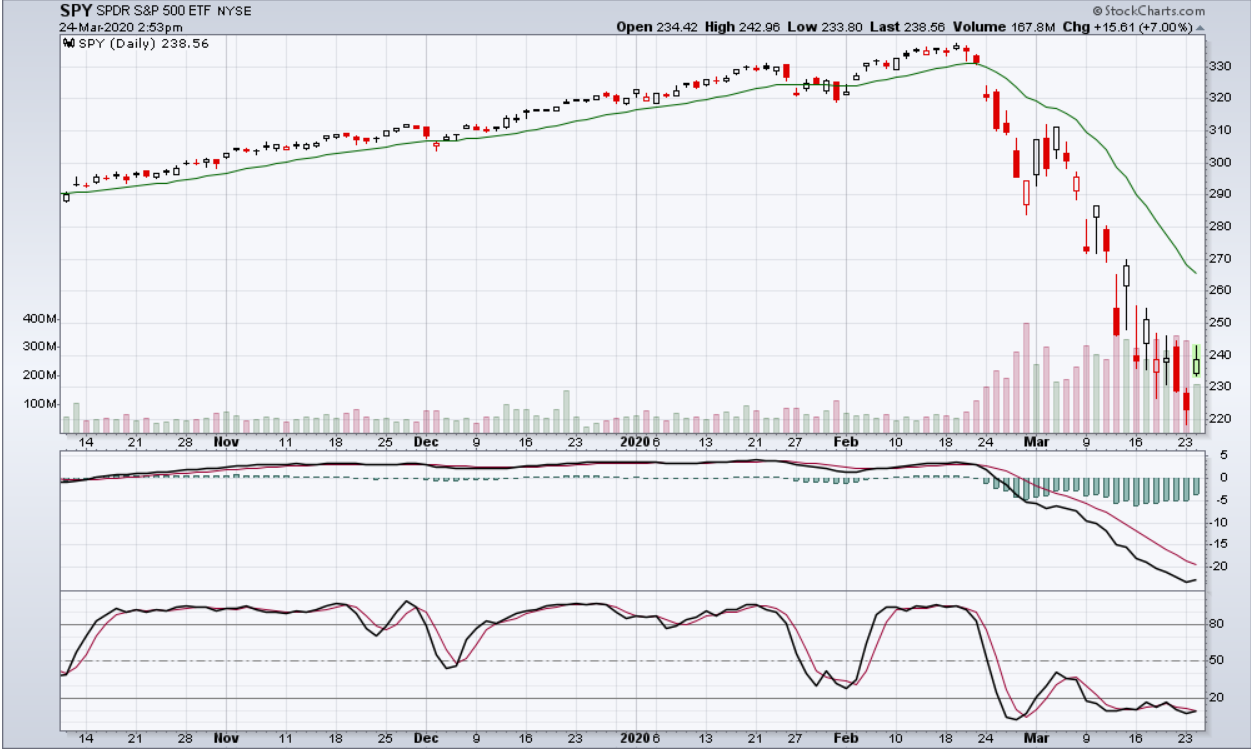Select the 'SPDR S&P 500 ETF' title text
The height and width of the screenshot is (749, 1251).
point(155,10)
